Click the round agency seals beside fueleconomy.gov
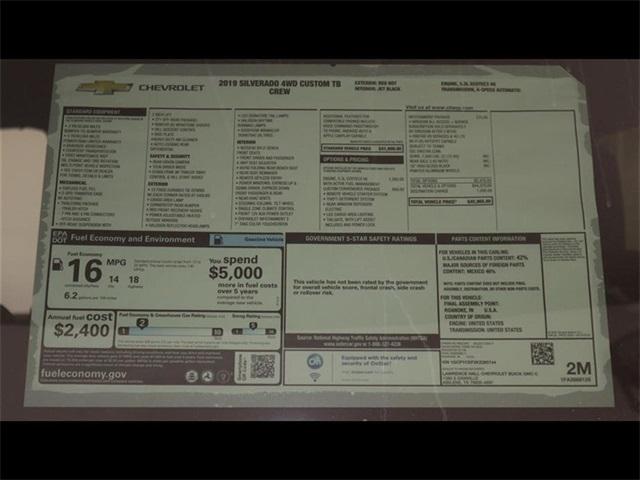 click(x=205, y=376)
